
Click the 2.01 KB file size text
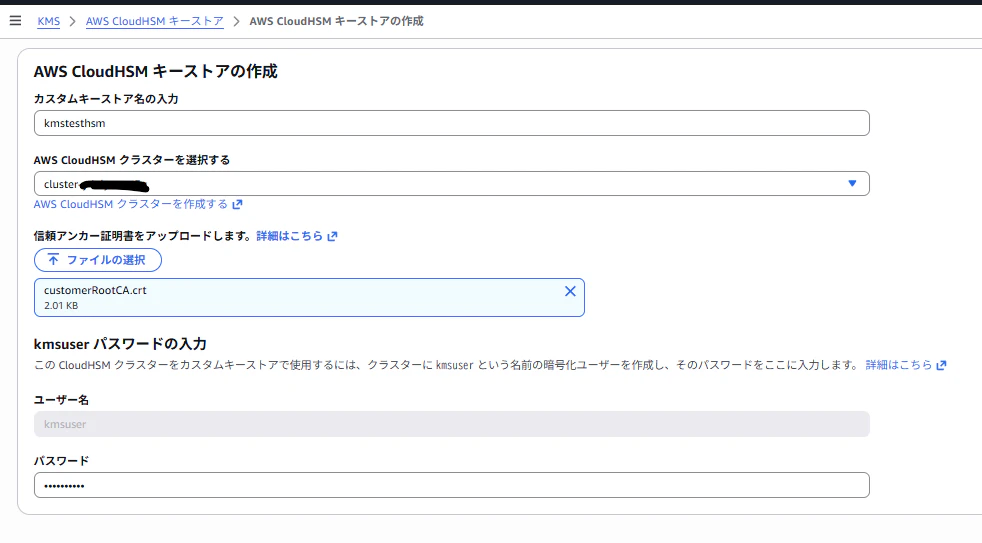tap(61, 306)
